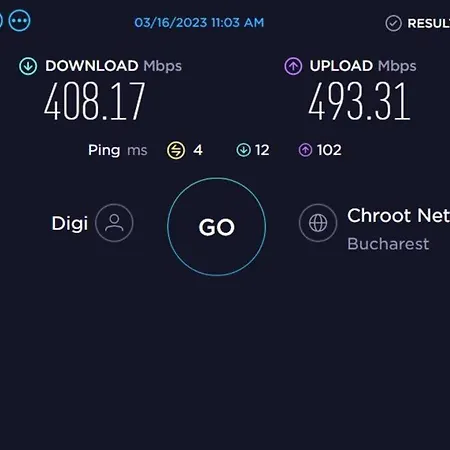Click Chroot Network server name
450x450 pixels.
[x=398, y=215]
